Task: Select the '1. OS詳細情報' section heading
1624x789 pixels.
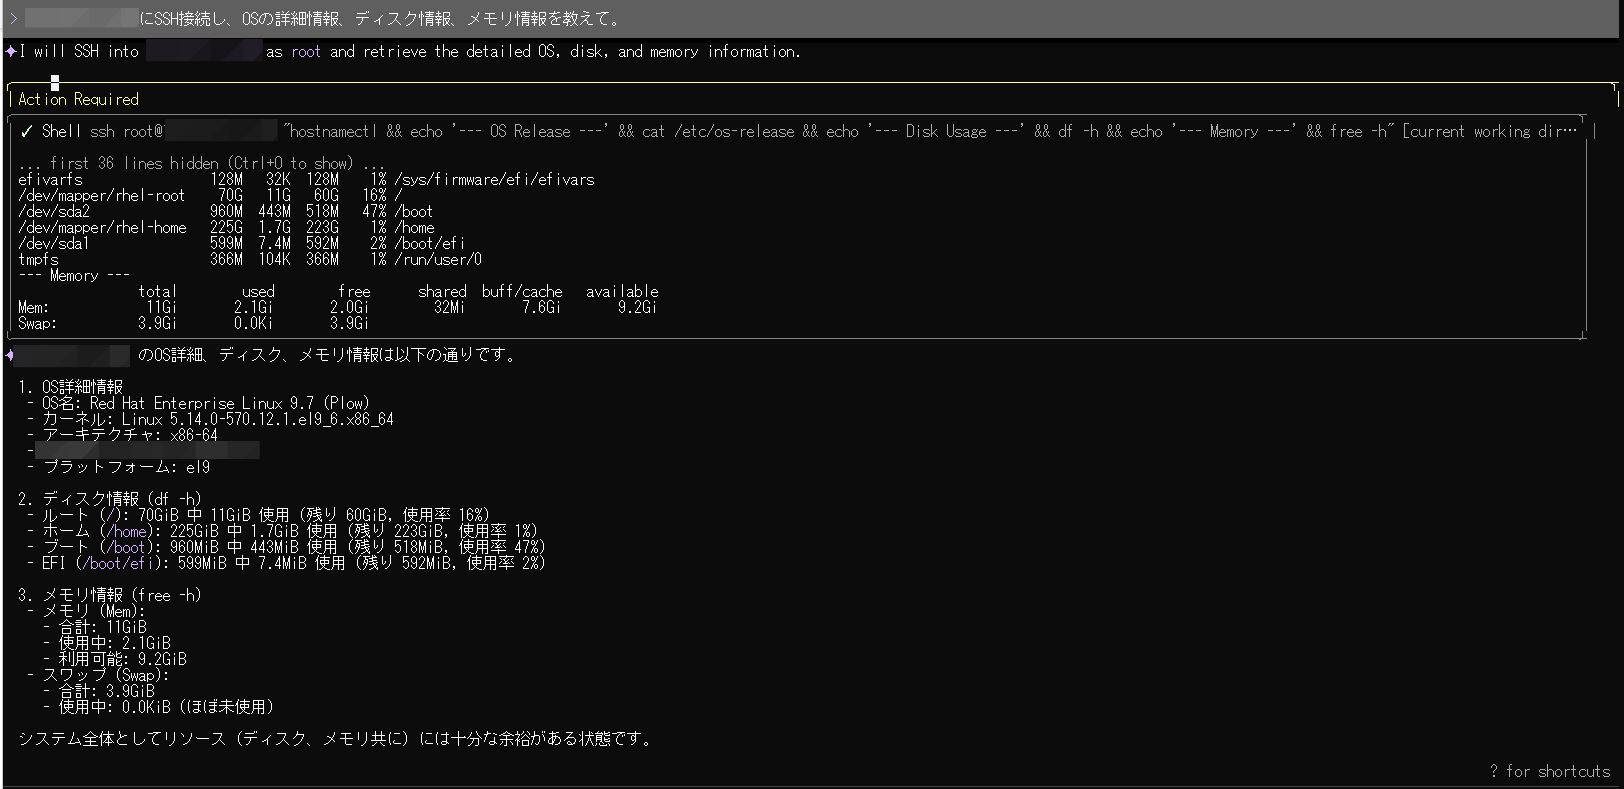Action: coord(70,387)
